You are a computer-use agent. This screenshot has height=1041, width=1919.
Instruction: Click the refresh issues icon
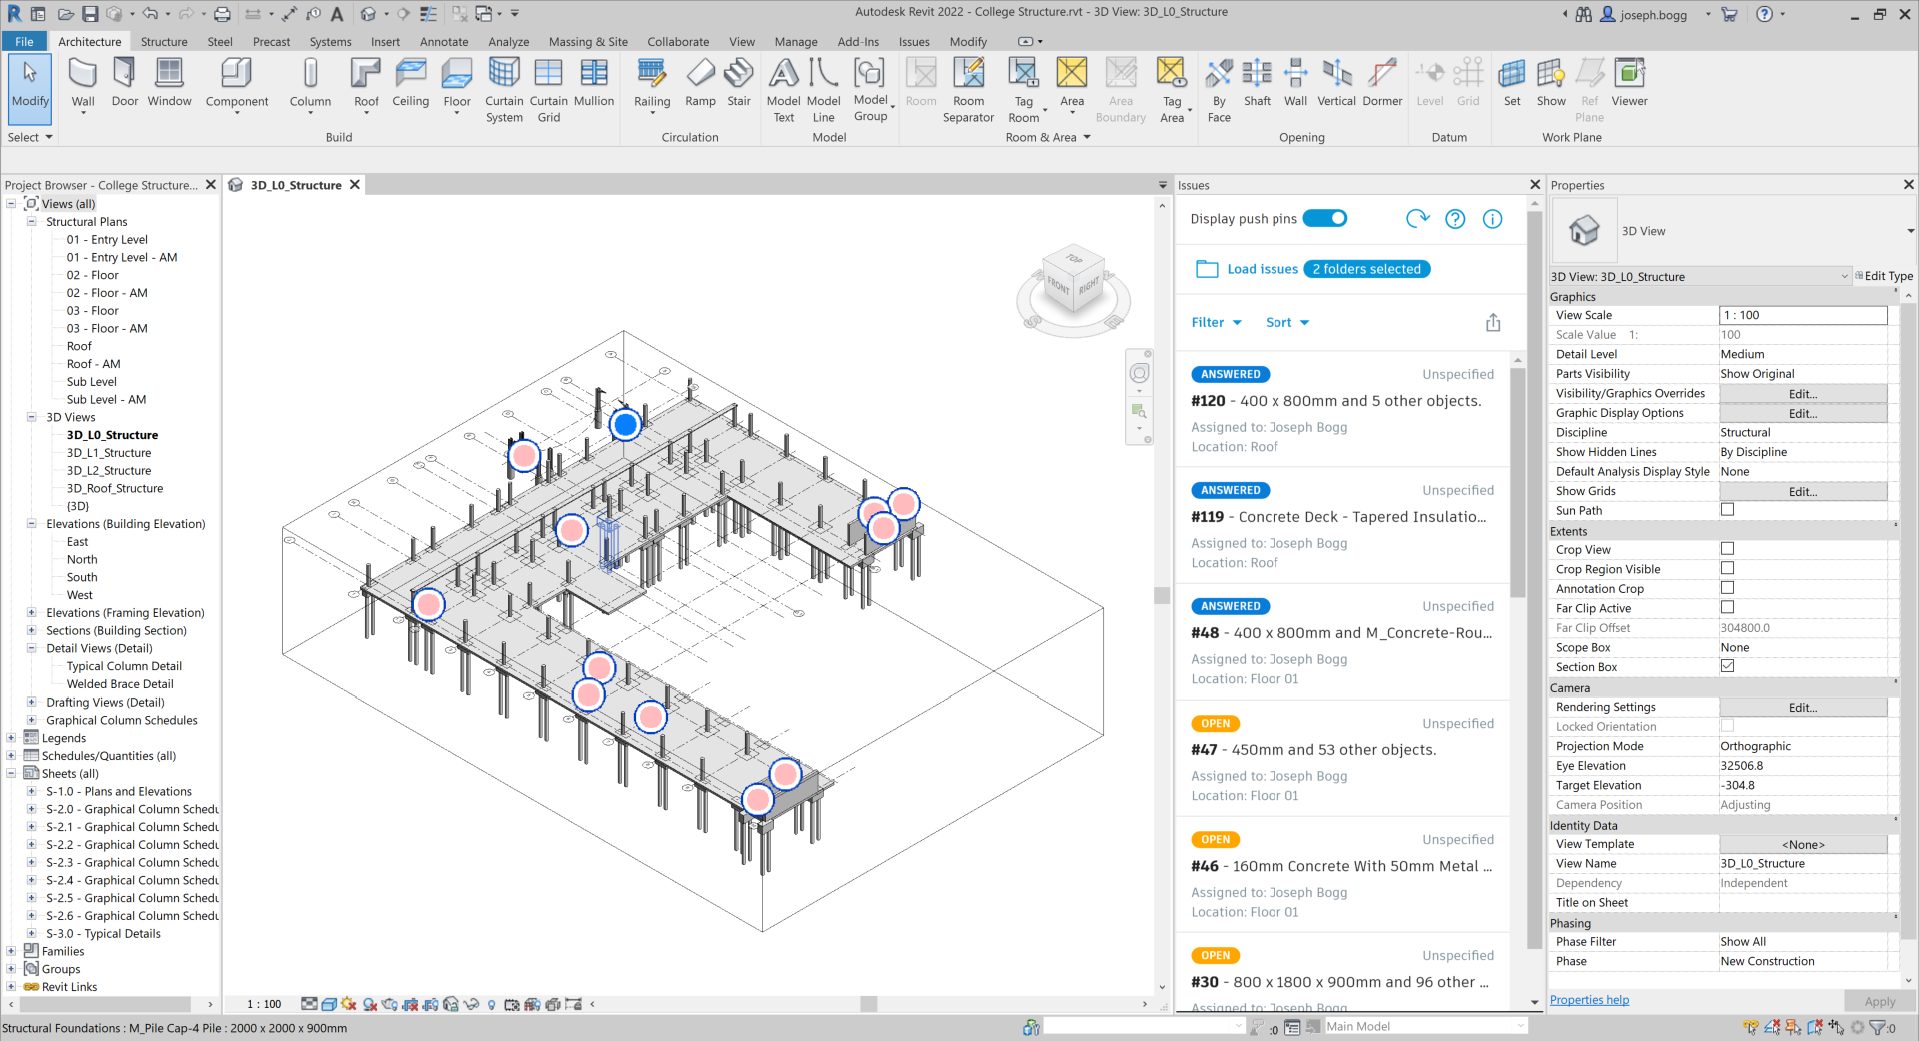tap(1417, 219)
